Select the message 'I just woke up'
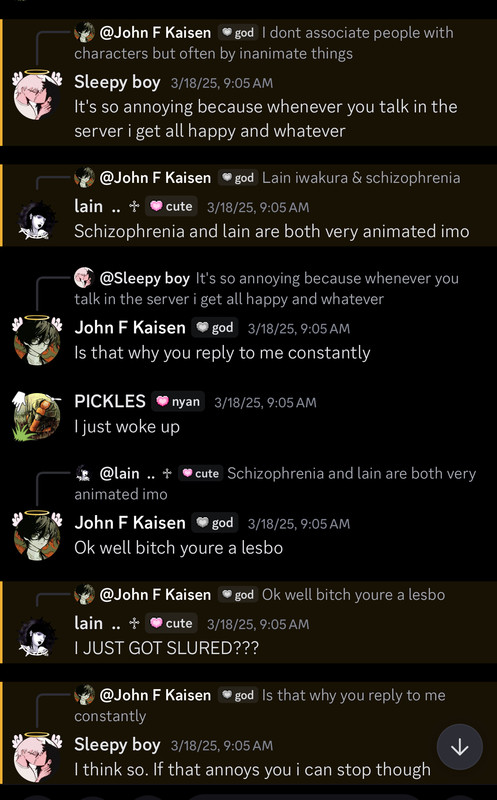This screenshot has height=800, width=497. 127,427
